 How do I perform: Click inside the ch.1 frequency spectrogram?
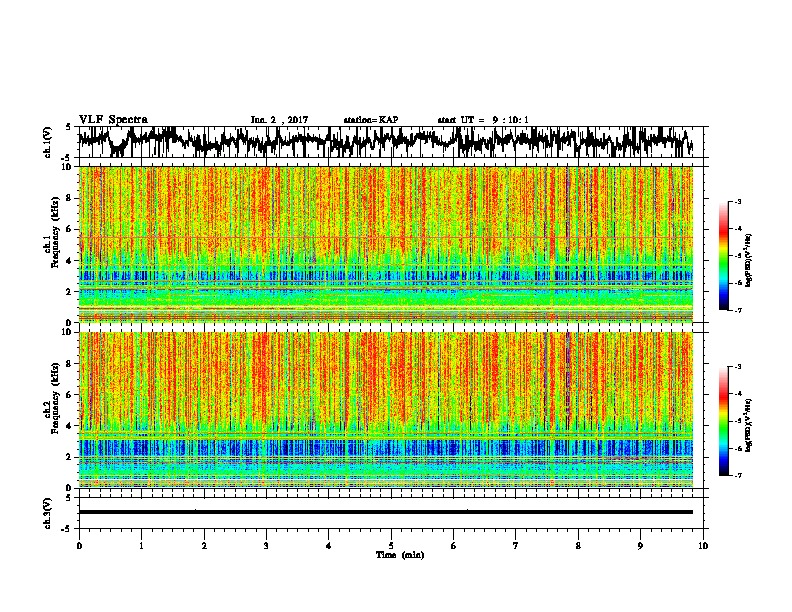point(385,244)
